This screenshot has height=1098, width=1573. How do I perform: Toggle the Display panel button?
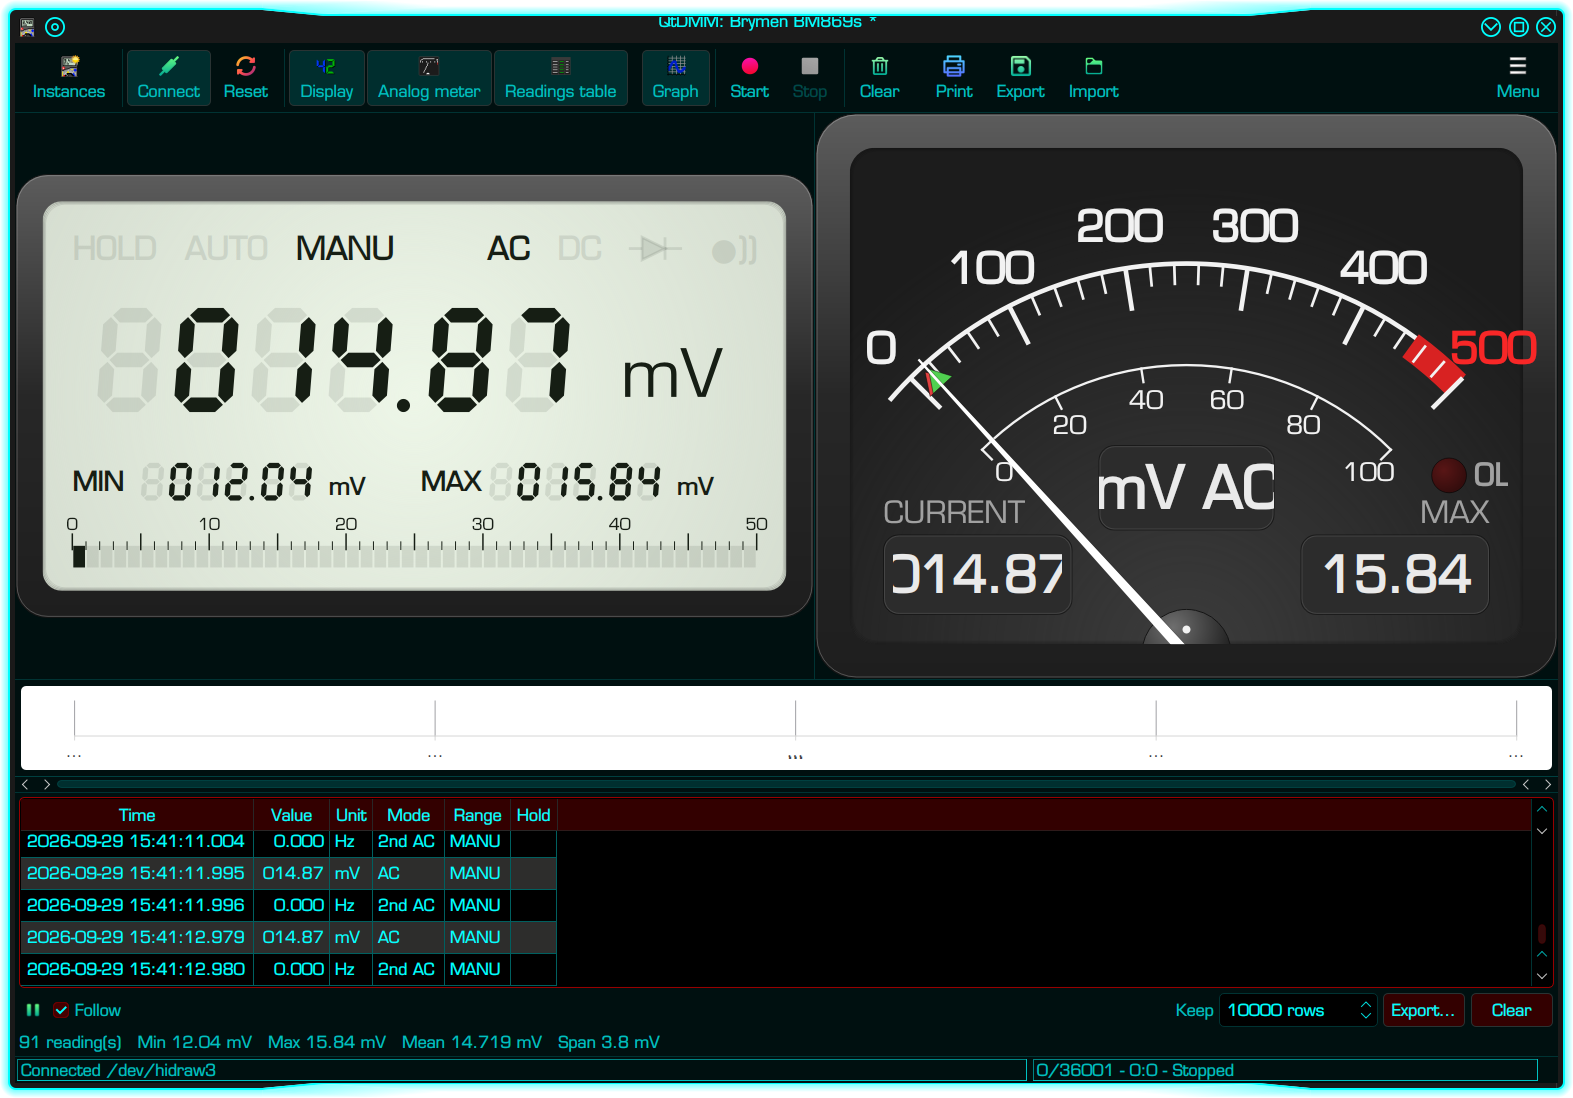click(326, 78)
